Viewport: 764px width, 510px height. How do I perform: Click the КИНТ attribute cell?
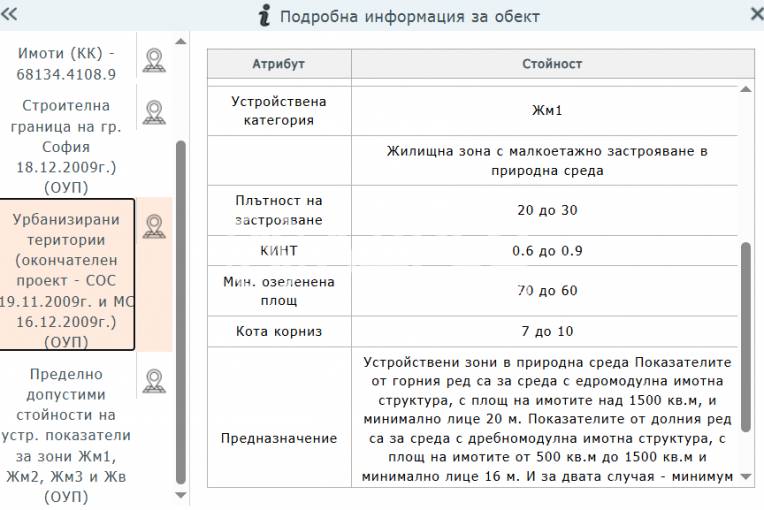279,251
